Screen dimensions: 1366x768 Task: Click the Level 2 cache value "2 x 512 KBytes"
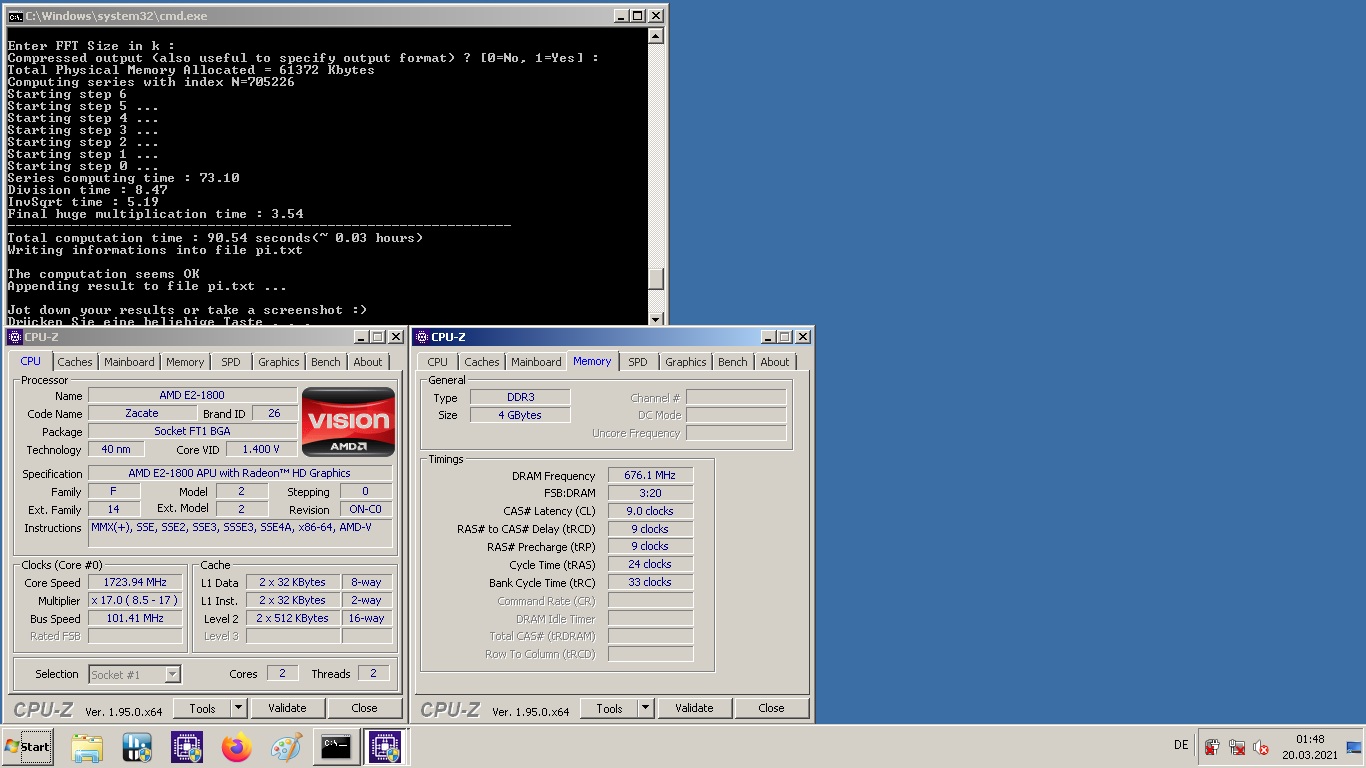point(292,618)
